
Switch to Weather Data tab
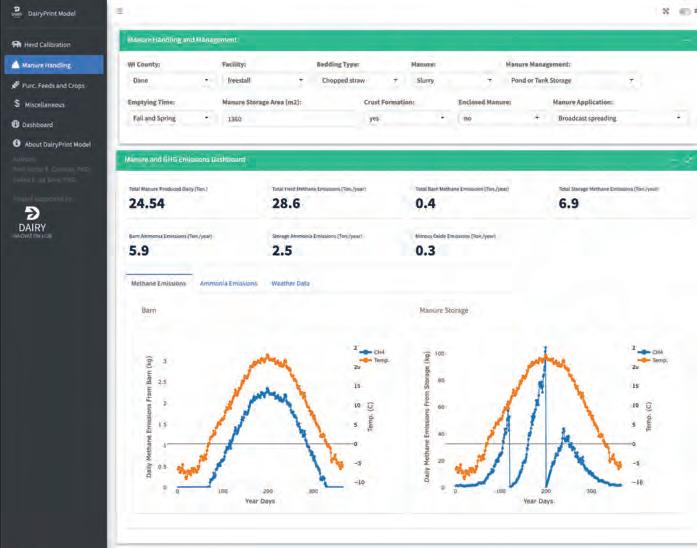tap(290, 283)
